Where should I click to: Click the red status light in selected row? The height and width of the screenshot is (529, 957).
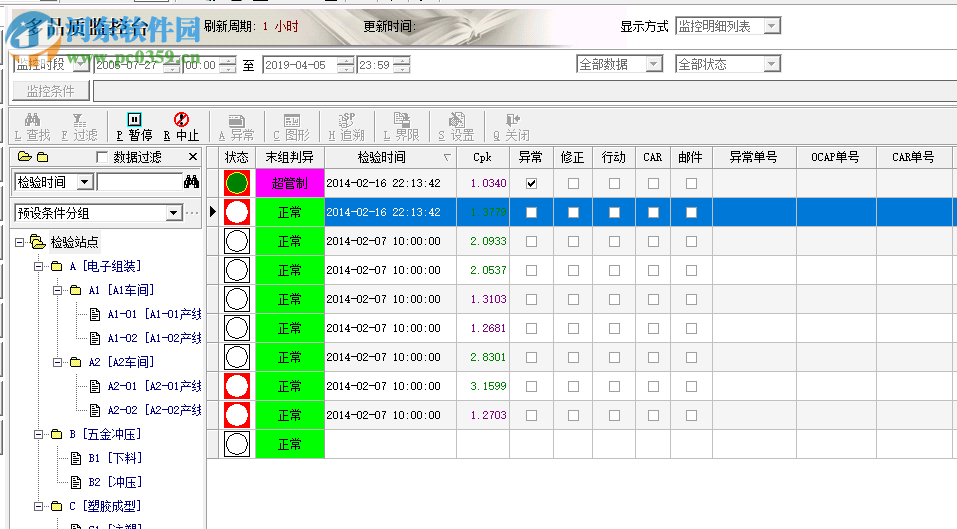(237, 212)
